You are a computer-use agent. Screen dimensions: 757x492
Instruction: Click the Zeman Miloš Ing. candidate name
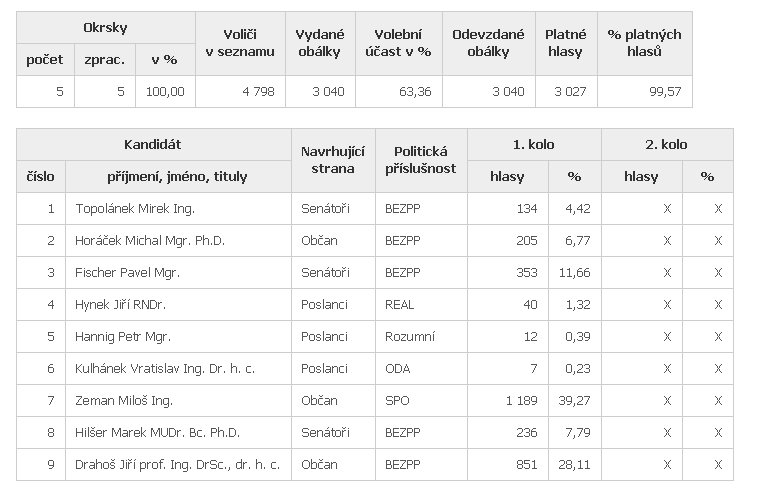(124, 401)
